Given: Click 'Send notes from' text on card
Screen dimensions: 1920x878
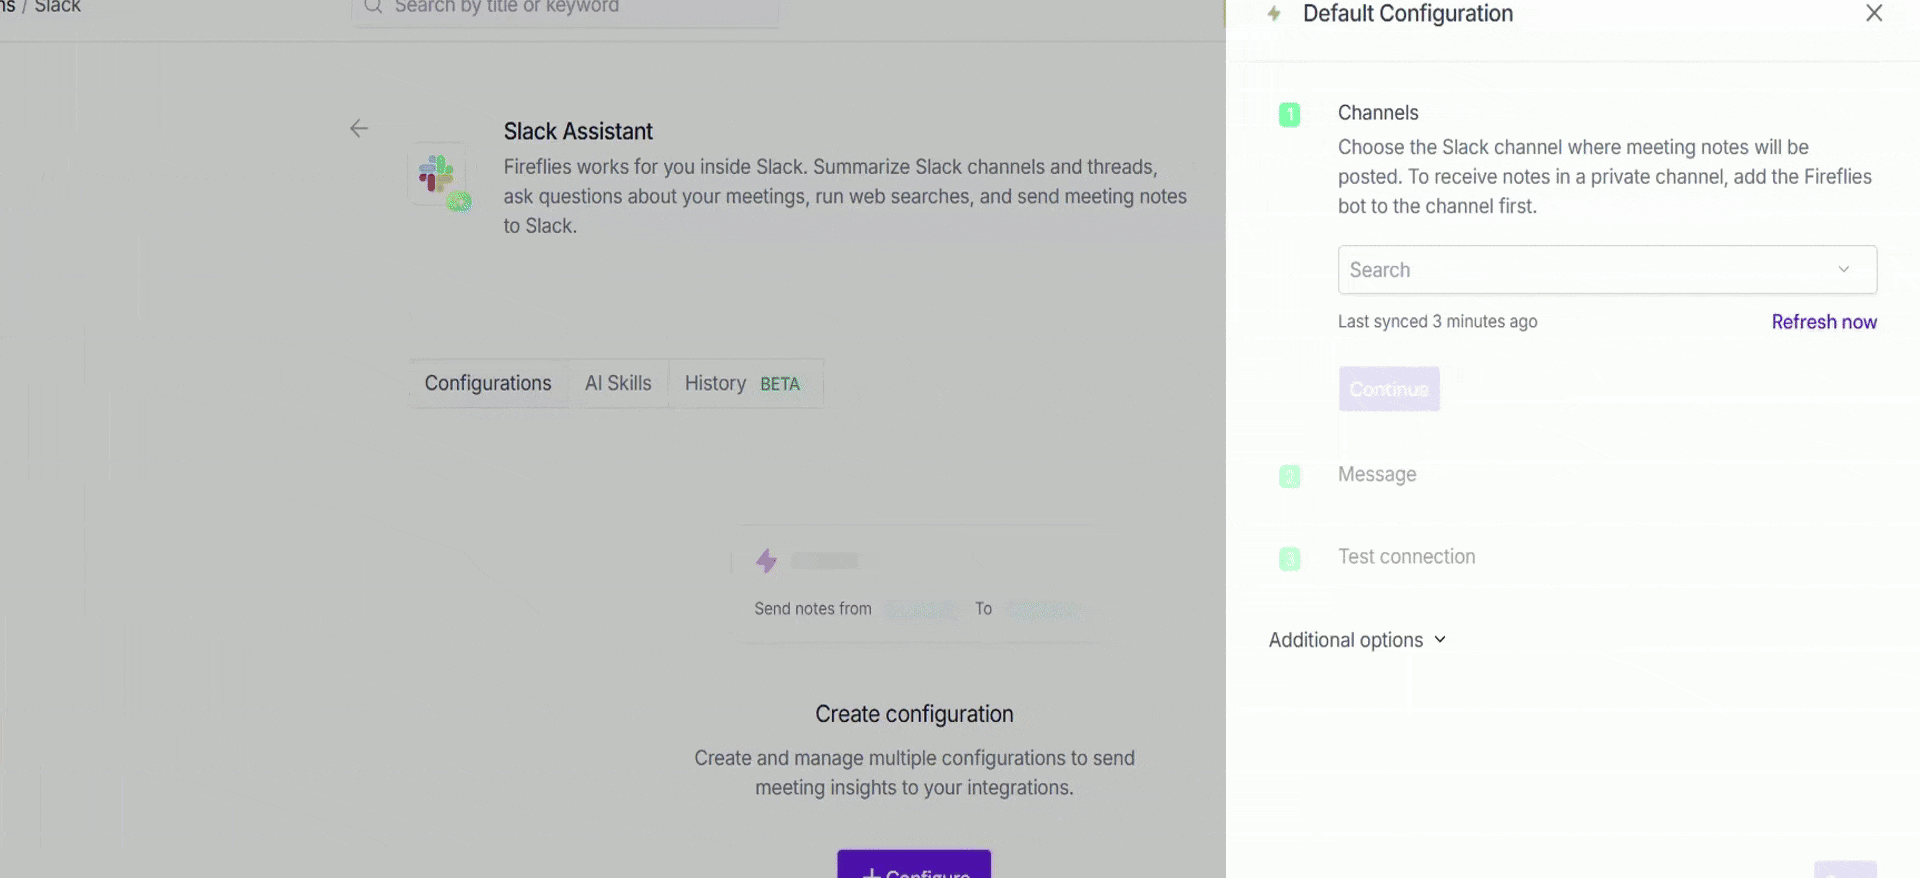Looking at the screenshot, I should pos(813,609).
